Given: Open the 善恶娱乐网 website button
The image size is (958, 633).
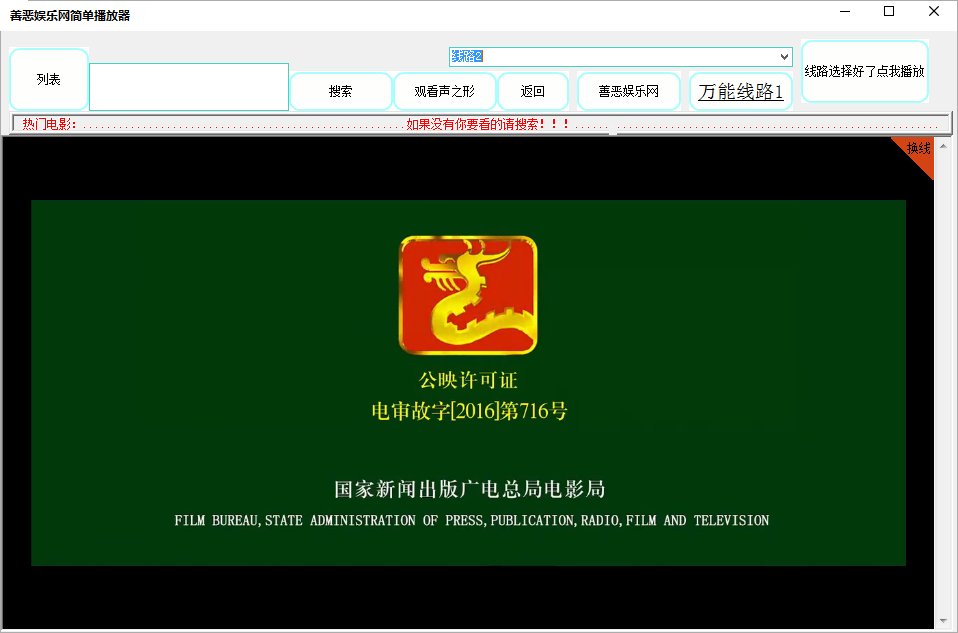Looking at the screenshot, I should [628, 91].
